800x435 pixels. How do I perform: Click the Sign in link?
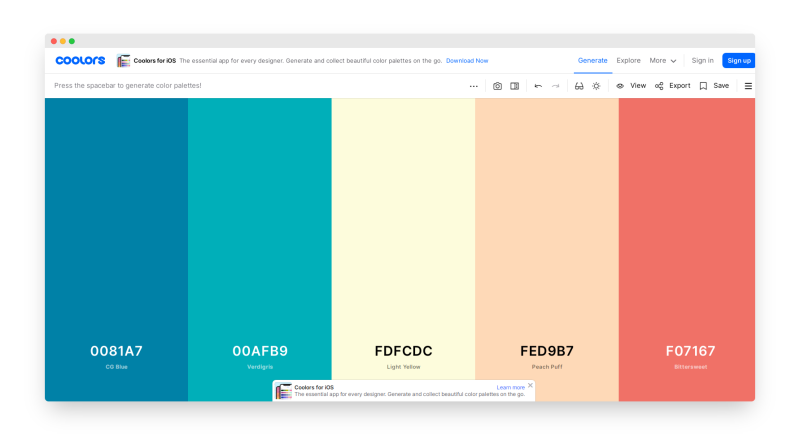pyautogui.click(x=703, y=60)
